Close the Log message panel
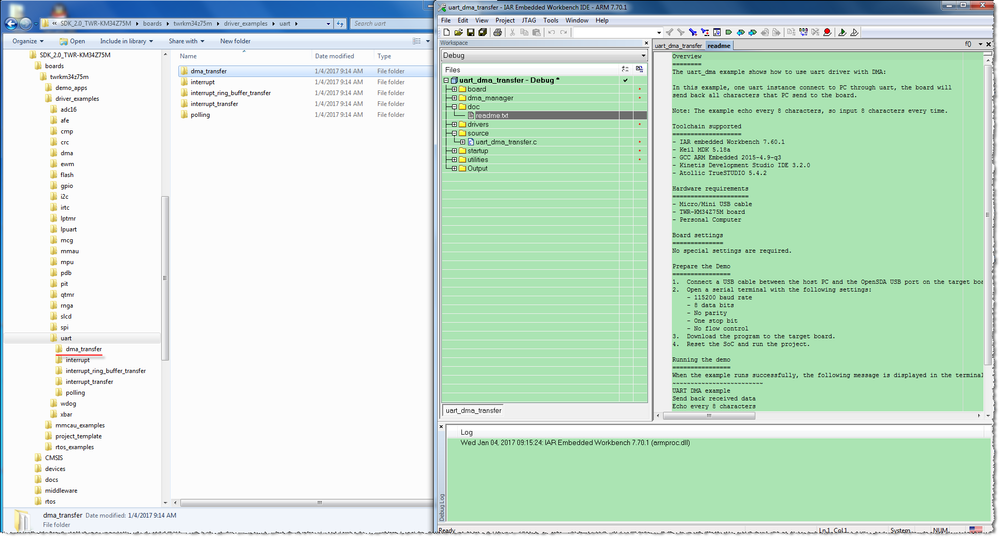The width and height of the screenshot is (999, 537). pos(441,426)
